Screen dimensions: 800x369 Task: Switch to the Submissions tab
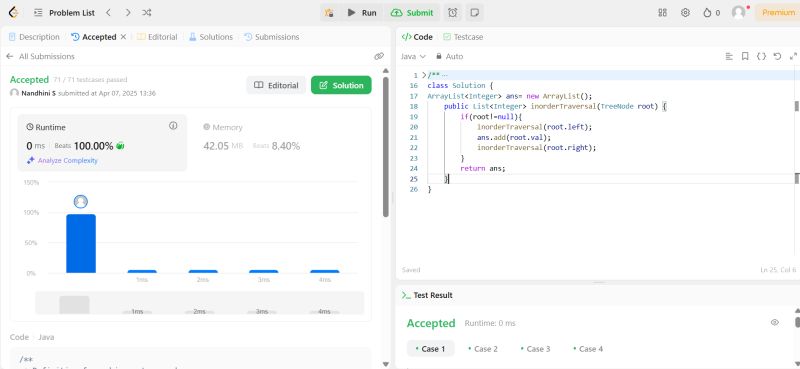[x=271, y=37]
